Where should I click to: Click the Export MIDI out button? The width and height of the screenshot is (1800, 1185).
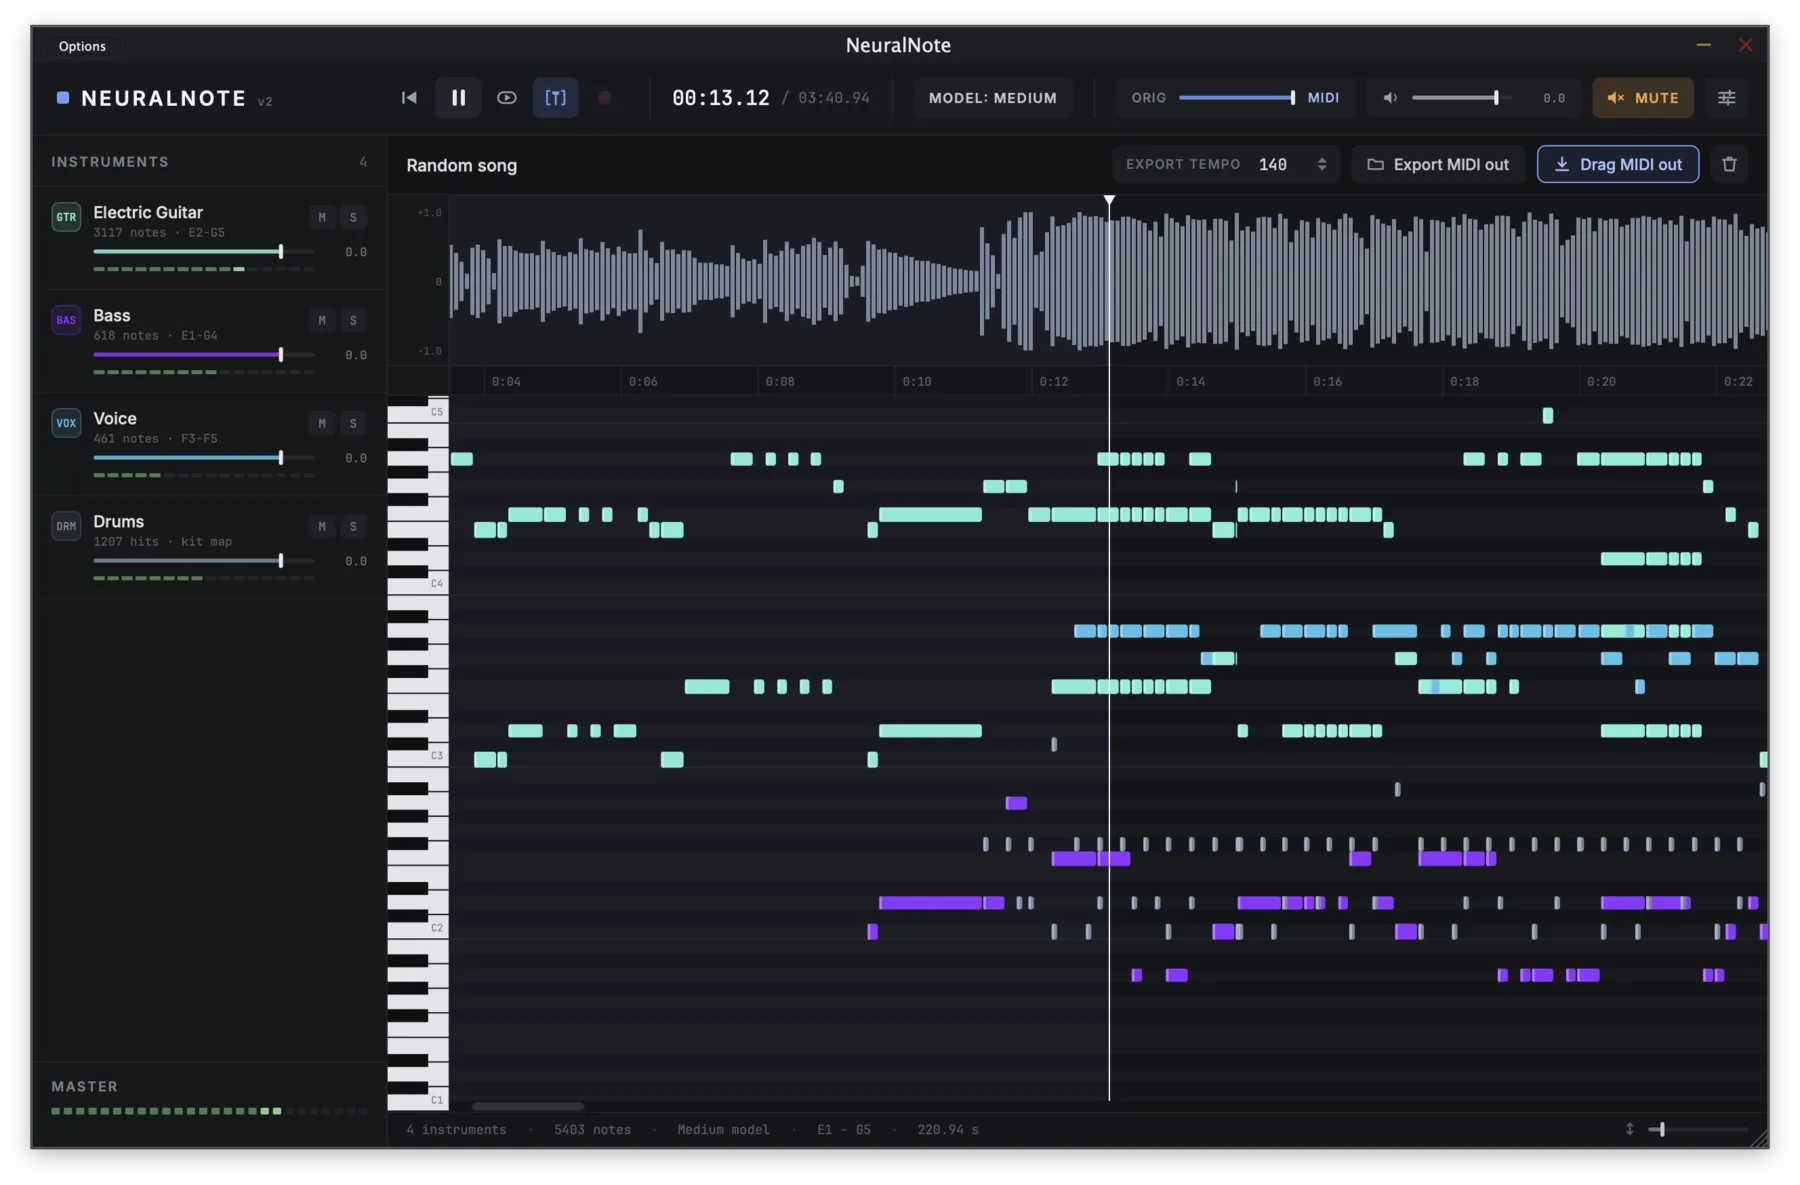(x=1438, y=165)
